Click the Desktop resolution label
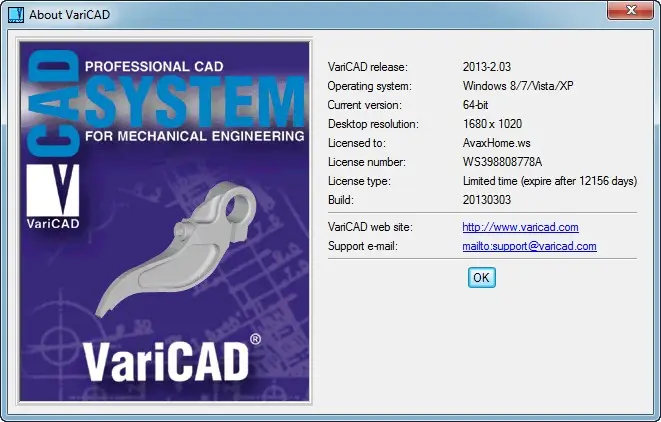The width and height of the screenshot is (661, 422). [x=373, y=124]
